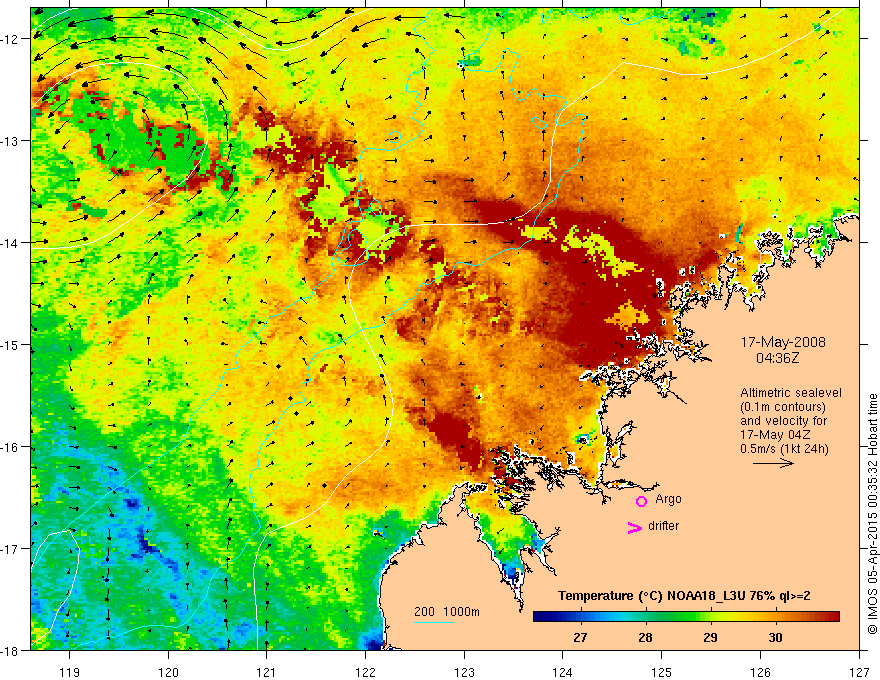This screenshot has height=680, width=880.
Task: Click longitude axis label 120
Action: [x=168, y=672]
